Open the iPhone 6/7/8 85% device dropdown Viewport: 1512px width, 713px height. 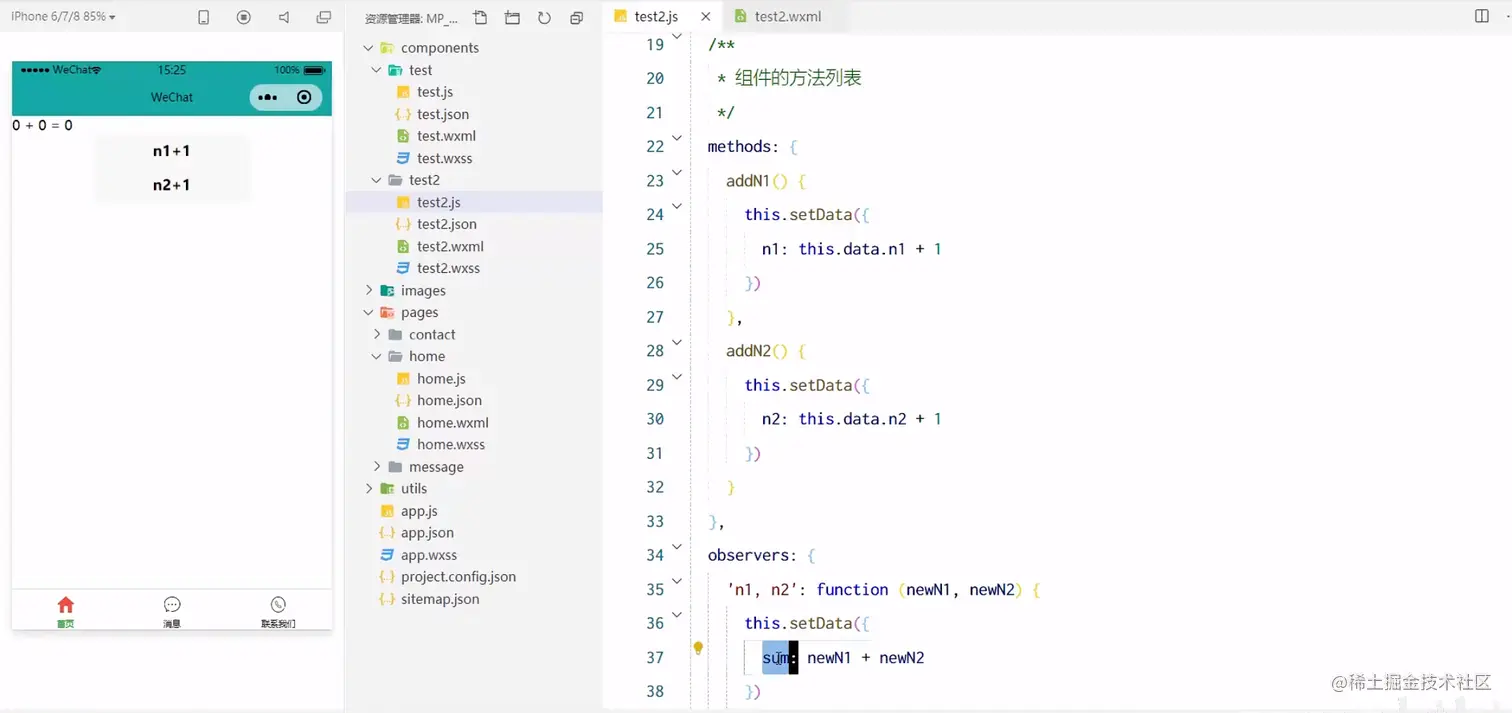pos(63,17)
